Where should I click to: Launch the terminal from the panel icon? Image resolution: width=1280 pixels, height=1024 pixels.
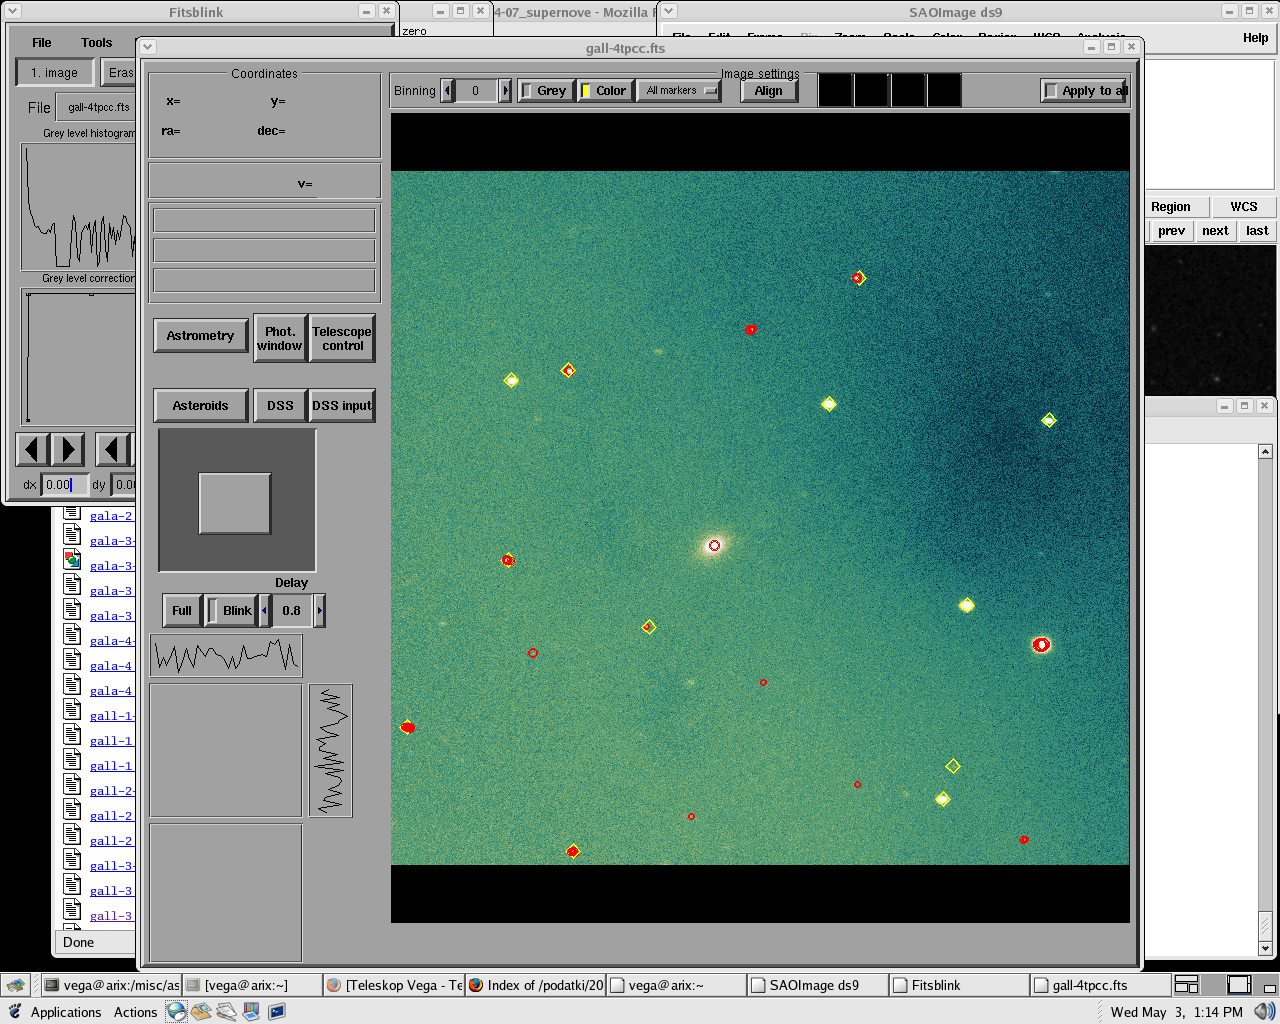[276, 1012]
